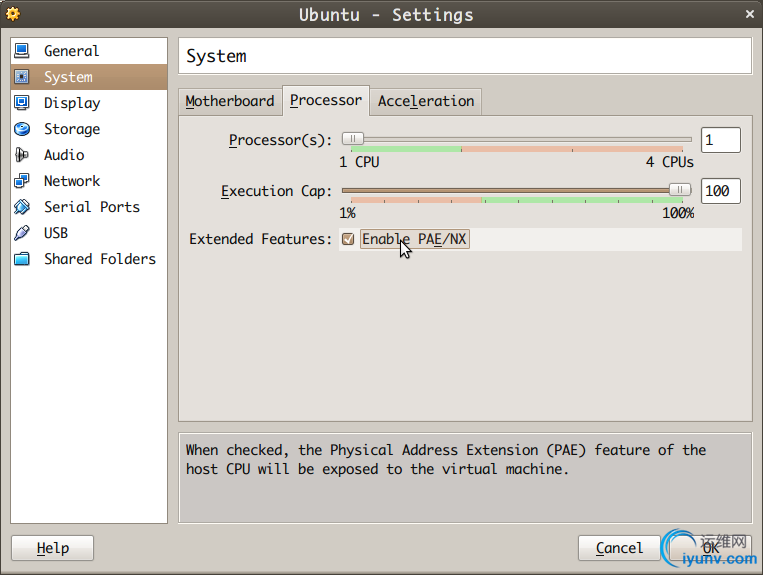Click the Display screen icon in sidebar
Screen dimensions: 763x575
(x=22, y=103)
